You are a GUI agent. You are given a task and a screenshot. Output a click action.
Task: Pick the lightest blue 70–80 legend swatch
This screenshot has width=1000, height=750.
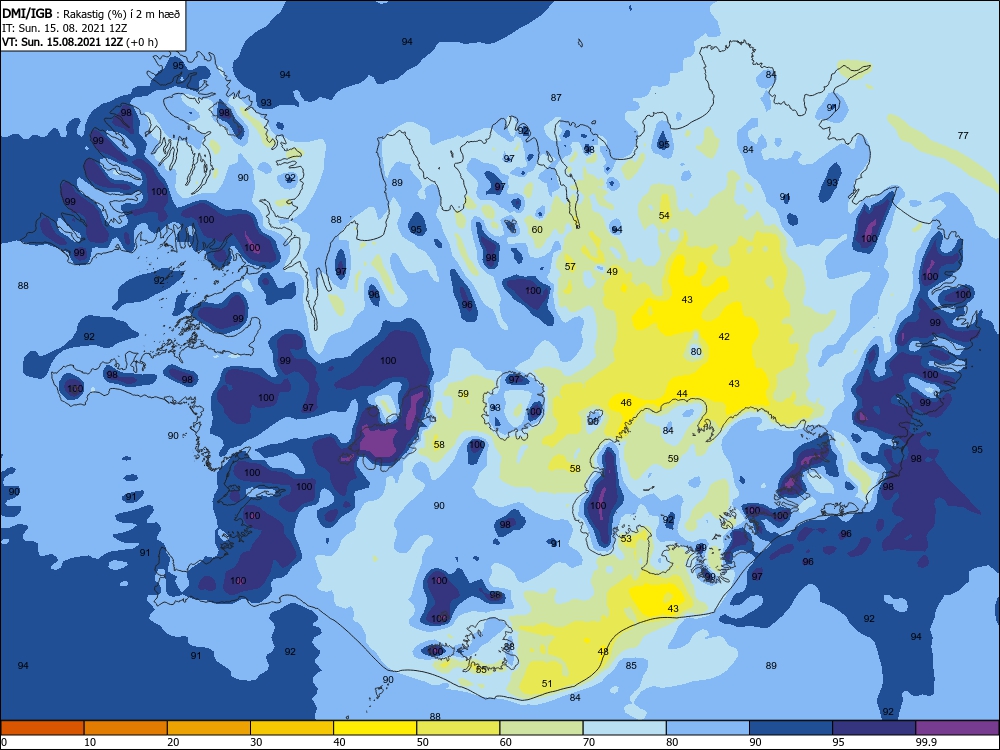624,728
